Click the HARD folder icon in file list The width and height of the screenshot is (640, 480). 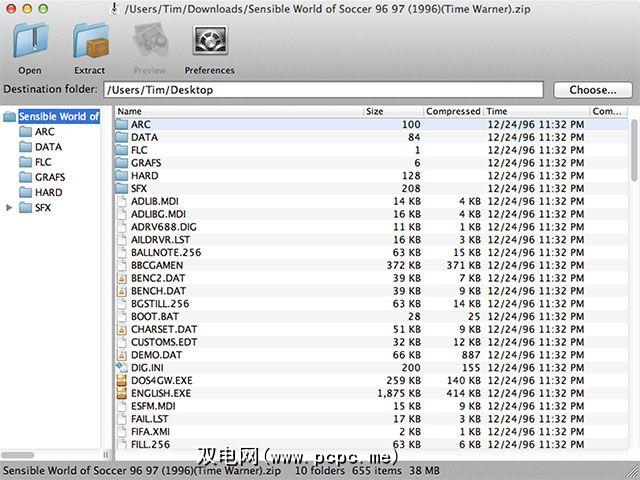[122, 176]
